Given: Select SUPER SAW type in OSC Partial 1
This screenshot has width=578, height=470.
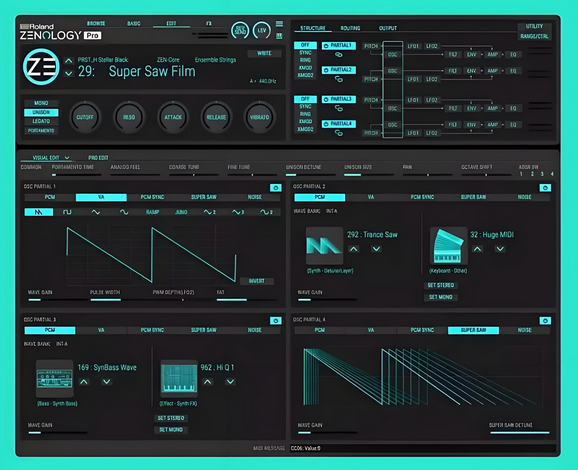Looking at the screenshot, I should click(204, 198).
